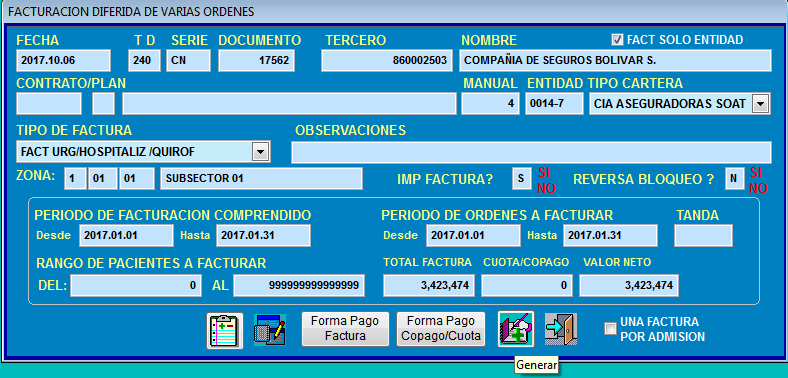Select the FECHA field 2017.10.06
The width and height of the screenshot is (788, 378).
pos(63,60)
